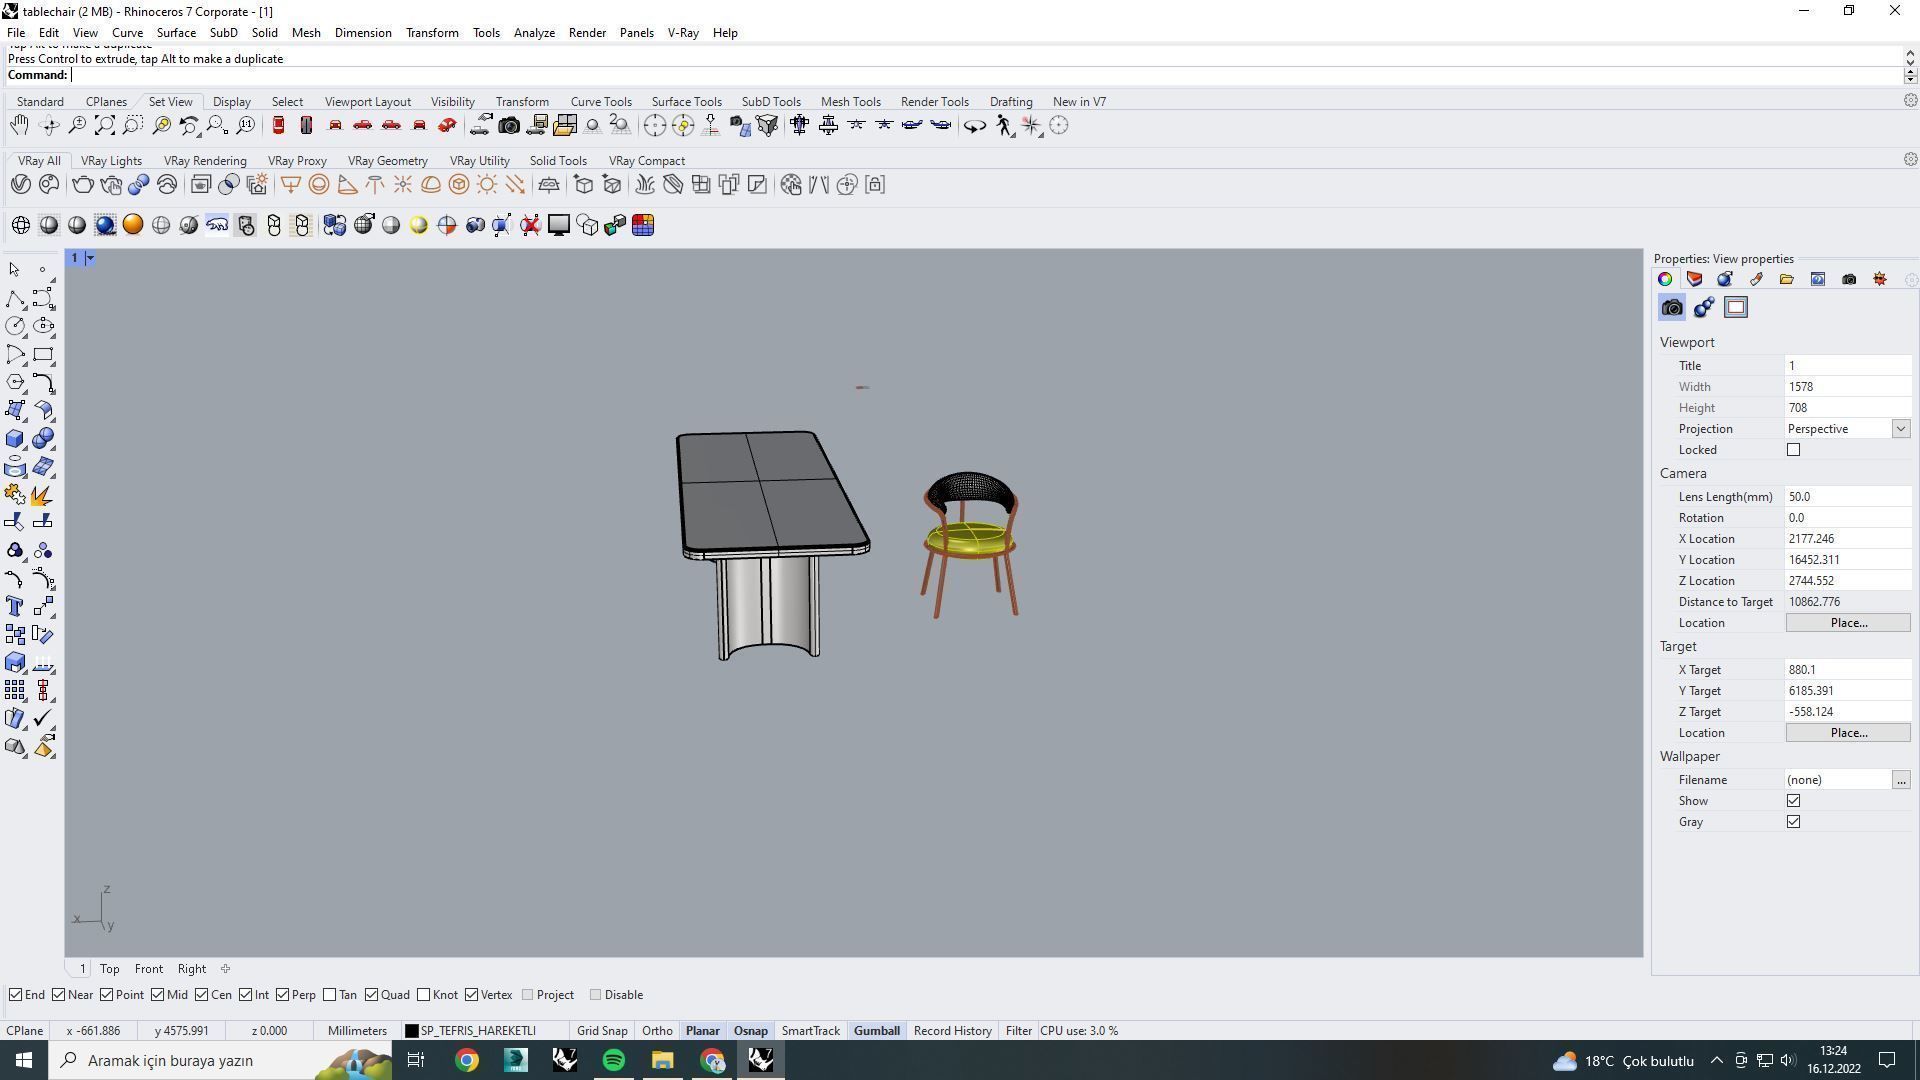Screen dimensions: 1920x1080
Task: Add a new viewport tab plus
Action: tap(225, 969)
